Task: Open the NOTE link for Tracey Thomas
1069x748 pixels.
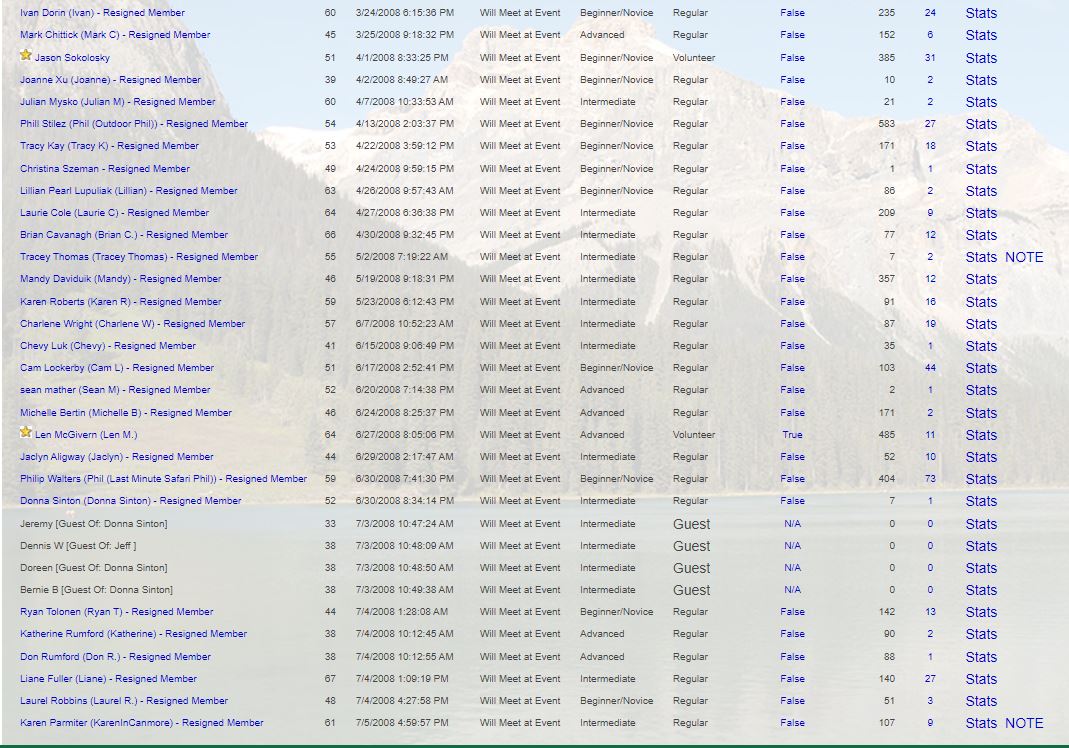Action: coord(1023,257)
